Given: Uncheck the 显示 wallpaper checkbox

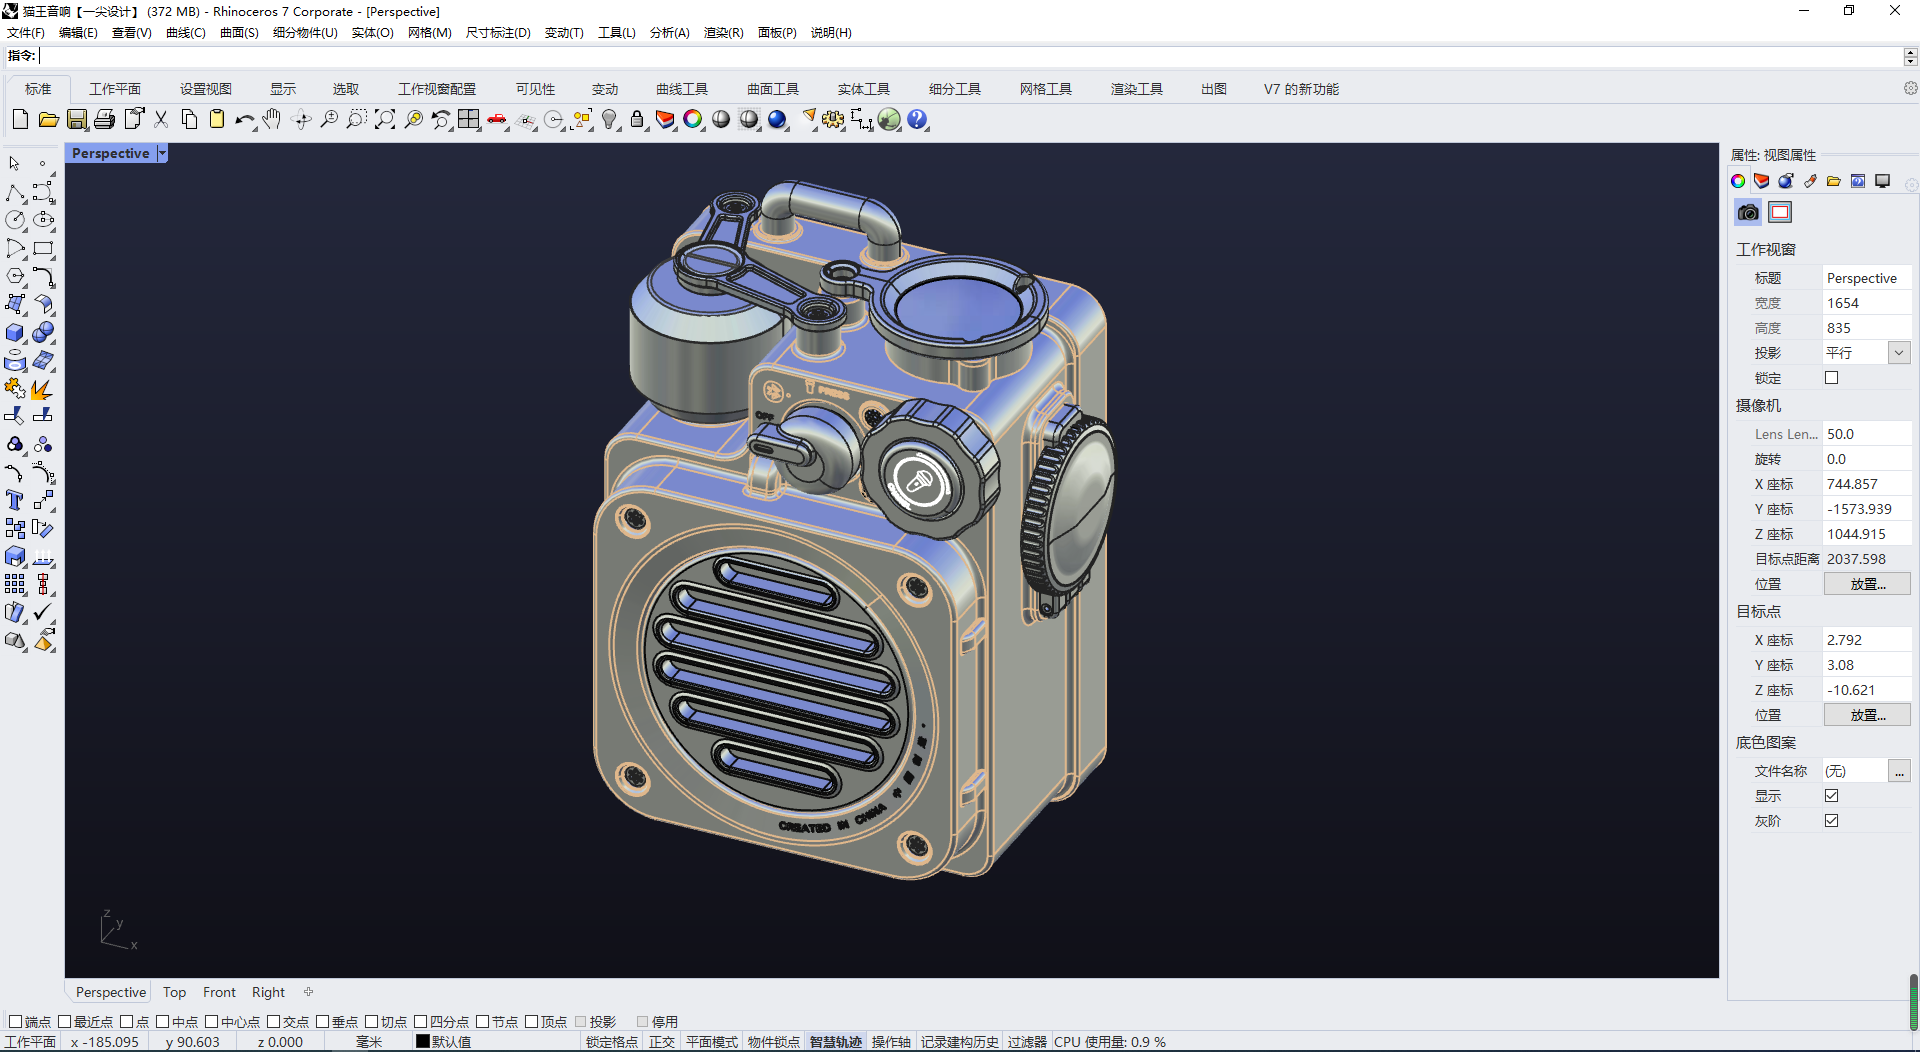Looking at the screenshot, I should [1831, 796].
